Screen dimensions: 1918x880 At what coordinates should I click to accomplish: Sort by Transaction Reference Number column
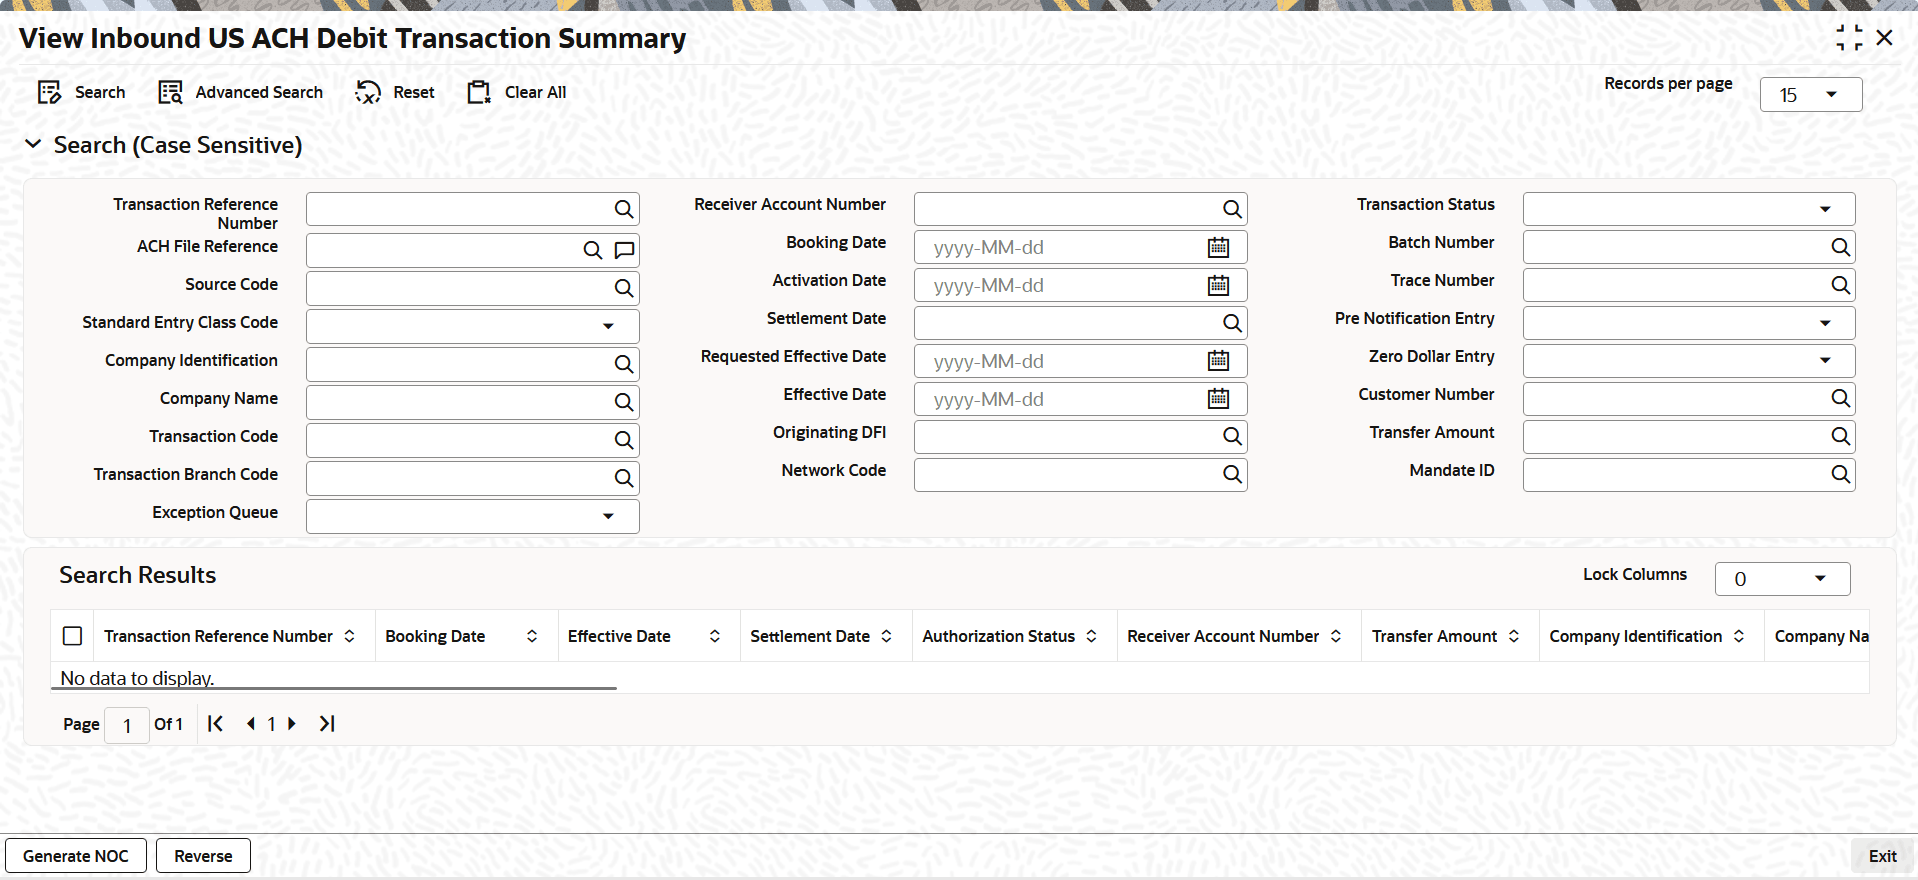point(349,636)
